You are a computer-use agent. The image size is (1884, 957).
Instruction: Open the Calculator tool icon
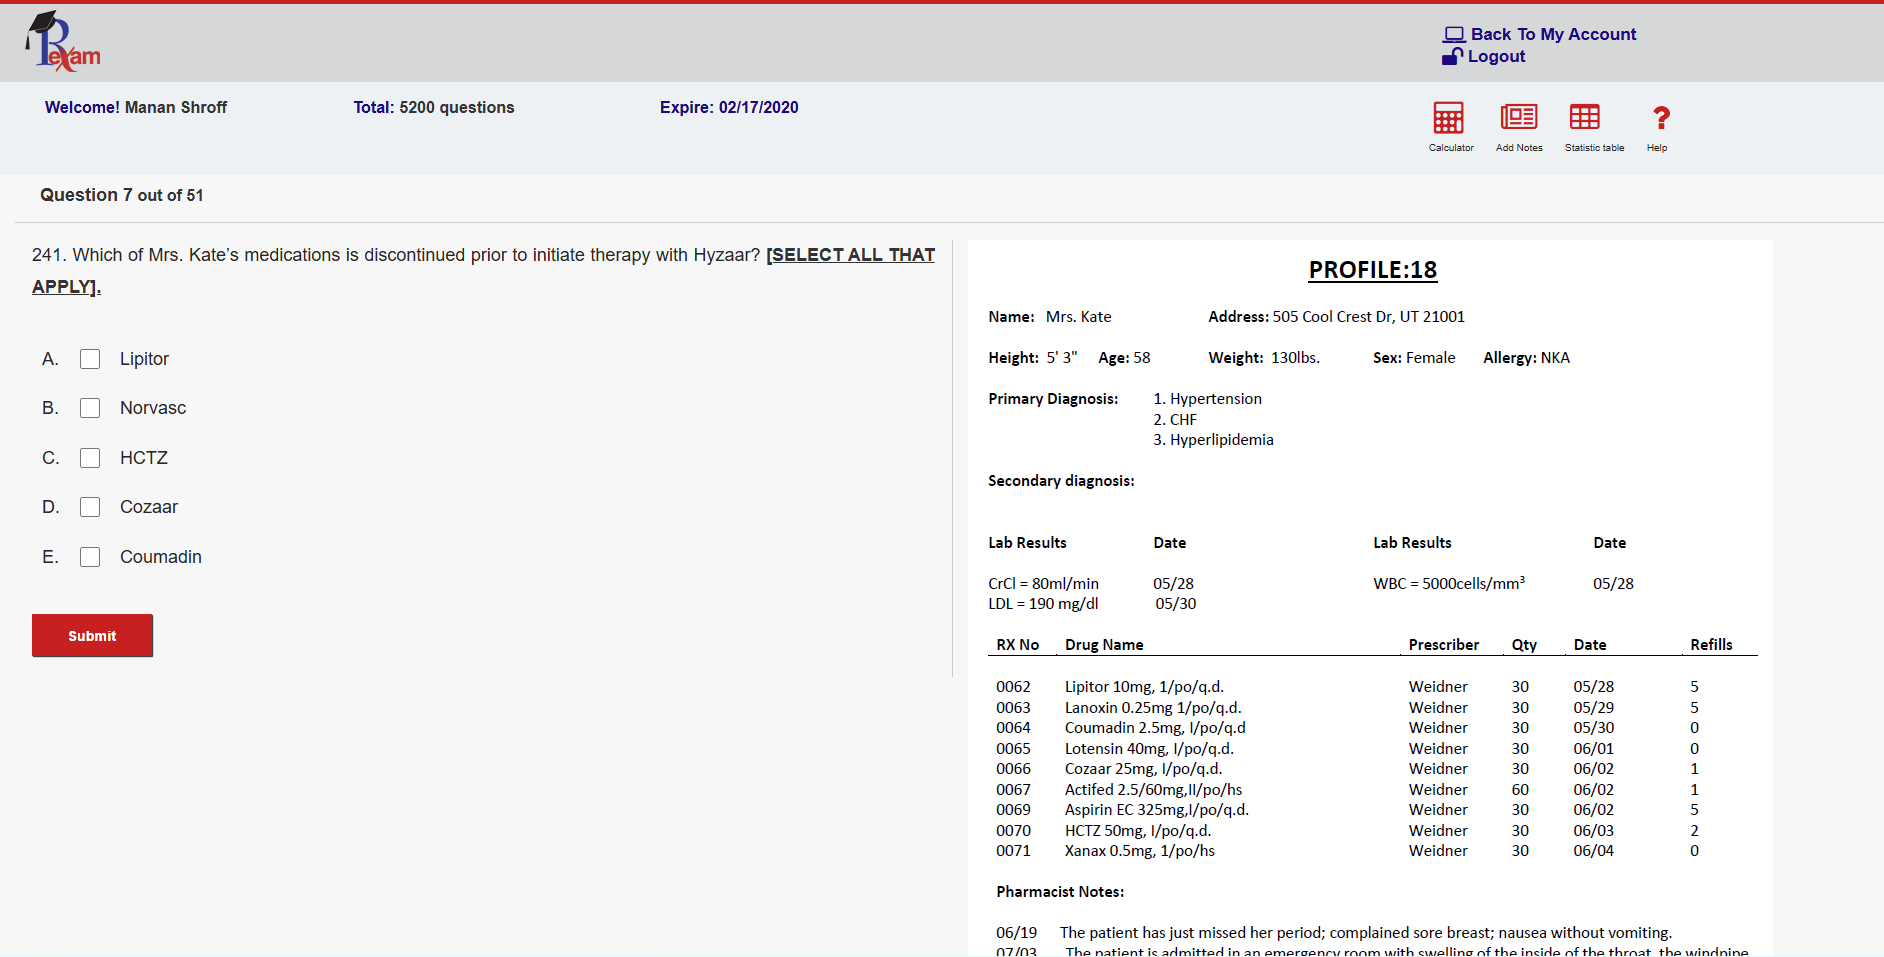point(1448,118)
